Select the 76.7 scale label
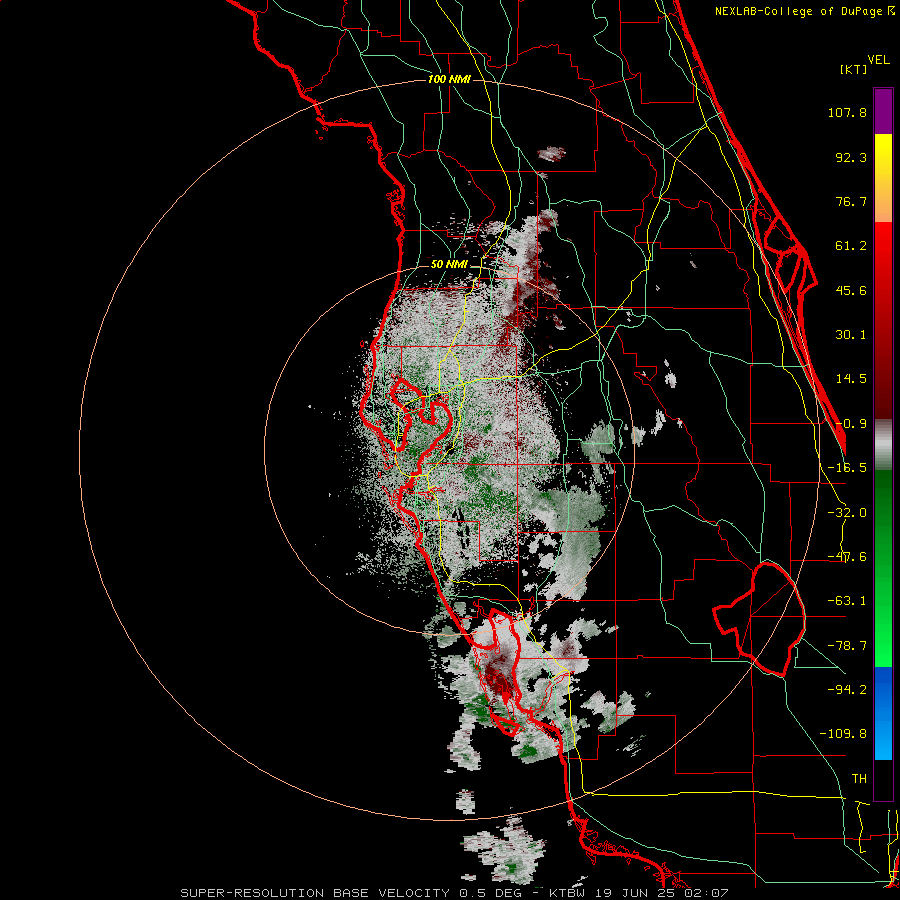Viewport: 900px width, 900px height. coord(851,201)
